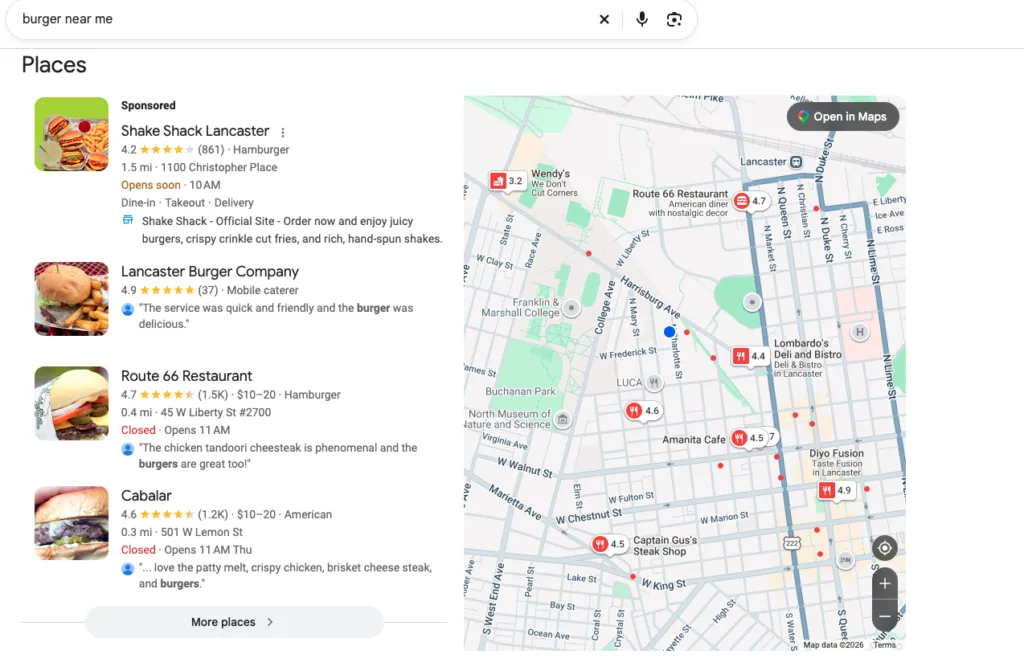Viewport: 1024px width, 671px height.
Task: Click the map Terms link
Action: tap(884, 645)
